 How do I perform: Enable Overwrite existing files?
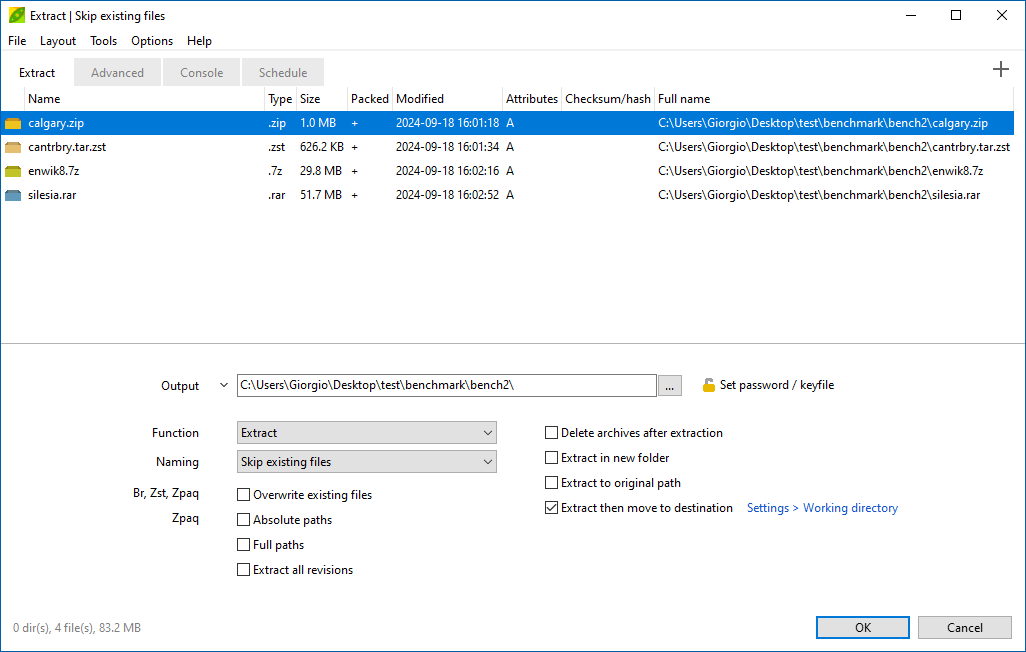pyautogui.click(x=243, y=494)
